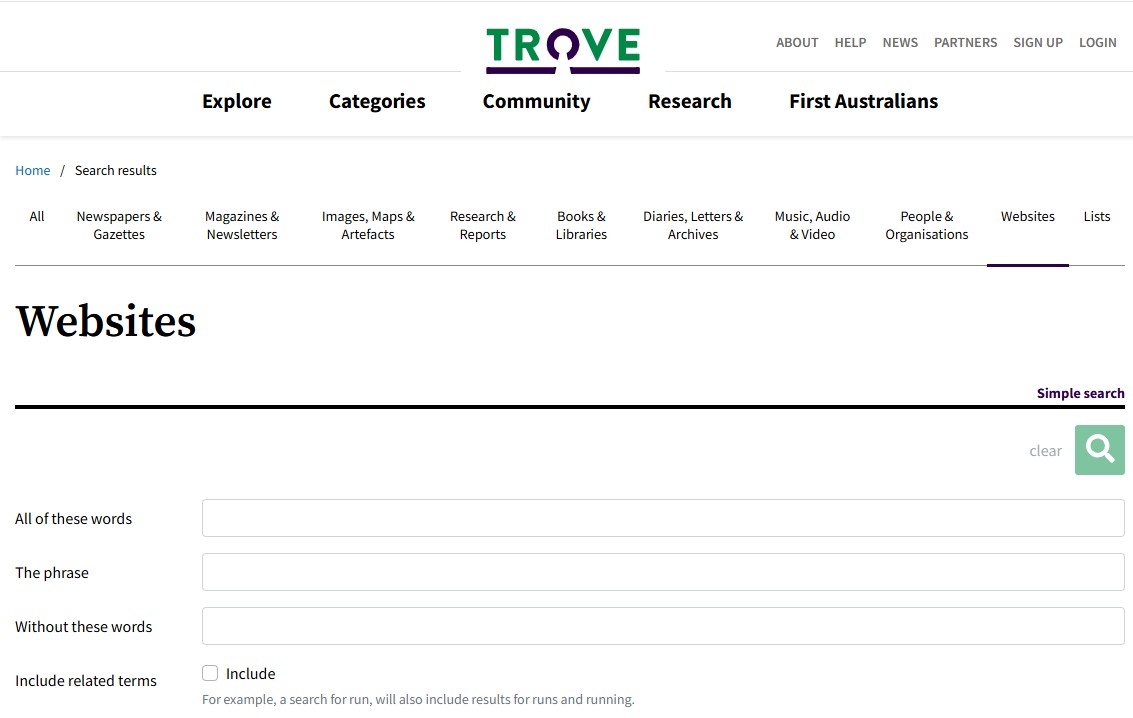Open the SIGN UP page

(x=1037, y=42)
